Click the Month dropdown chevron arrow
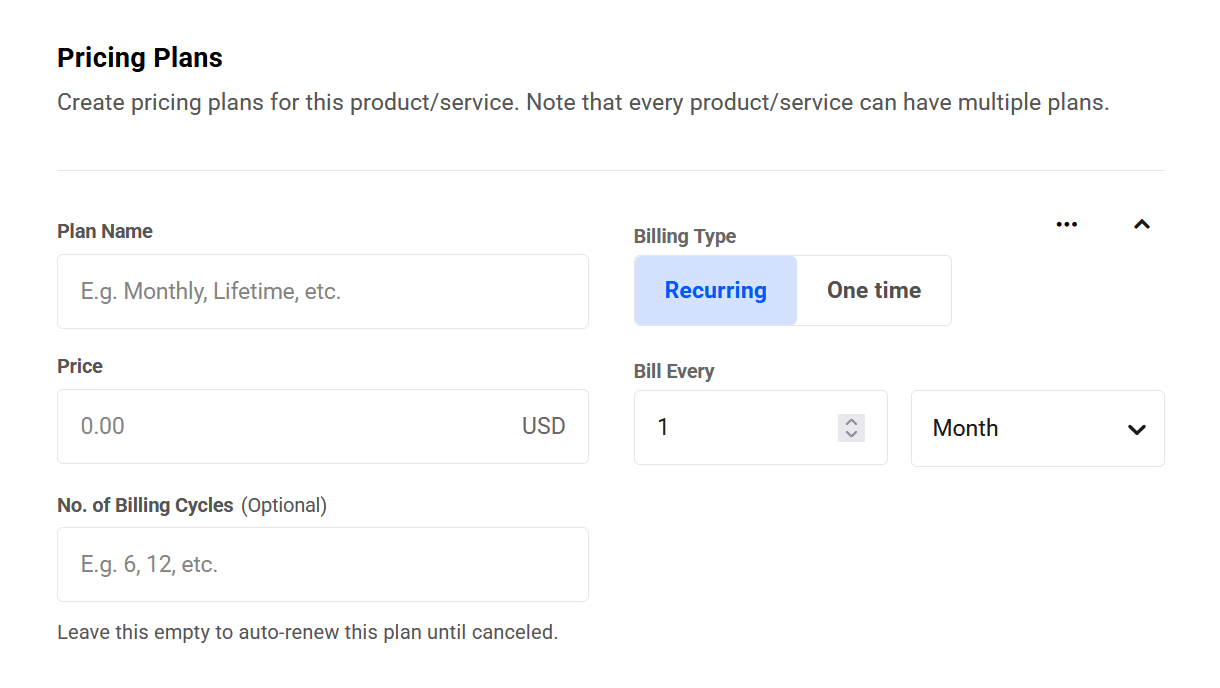Viewport: 1220px width, 688px height. (1136, 429)
